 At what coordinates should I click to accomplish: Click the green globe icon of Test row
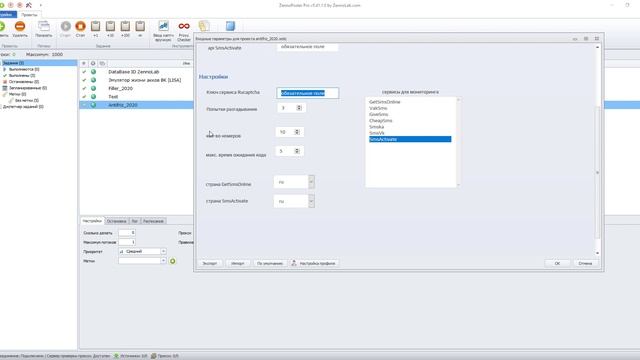(93, 97)
